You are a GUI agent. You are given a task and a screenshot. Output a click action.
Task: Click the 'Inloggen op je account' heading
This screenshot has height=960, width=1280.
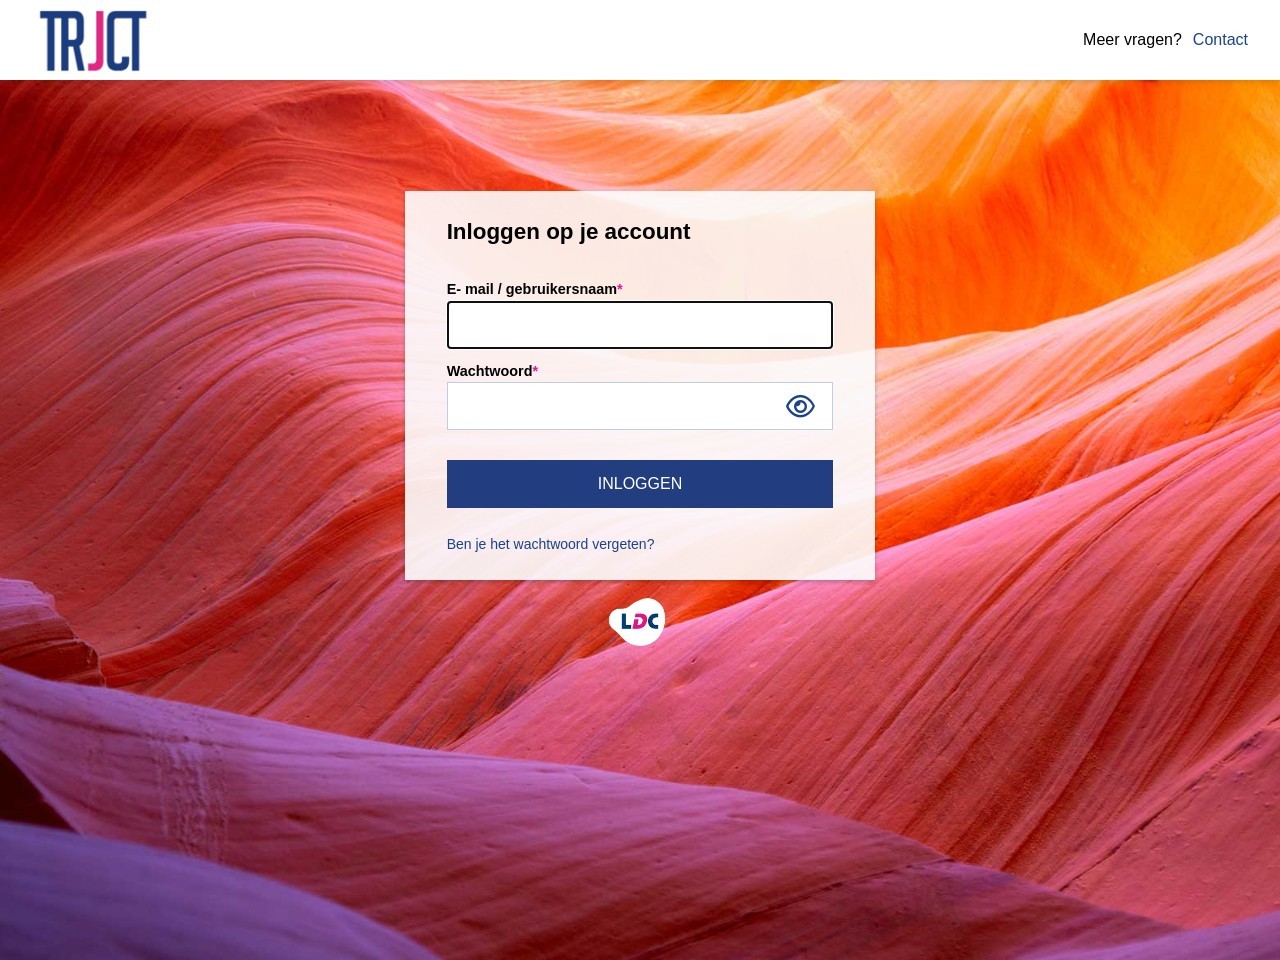tap(568, 232)
